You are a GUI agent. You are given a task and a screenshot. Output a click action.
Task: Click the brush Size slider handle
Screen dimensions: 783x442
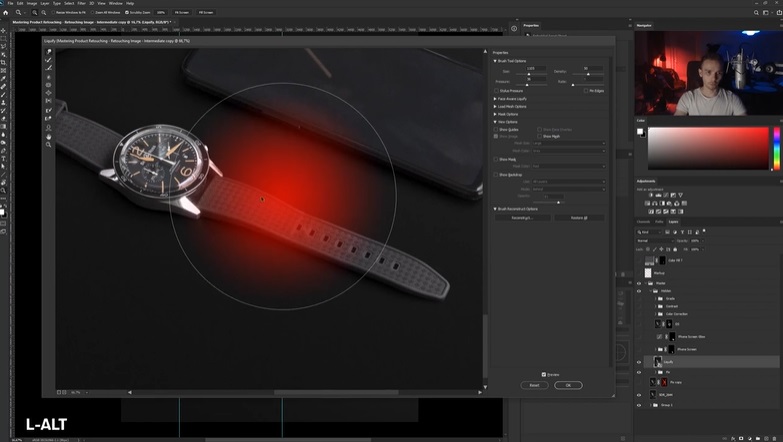coord(529,74)
